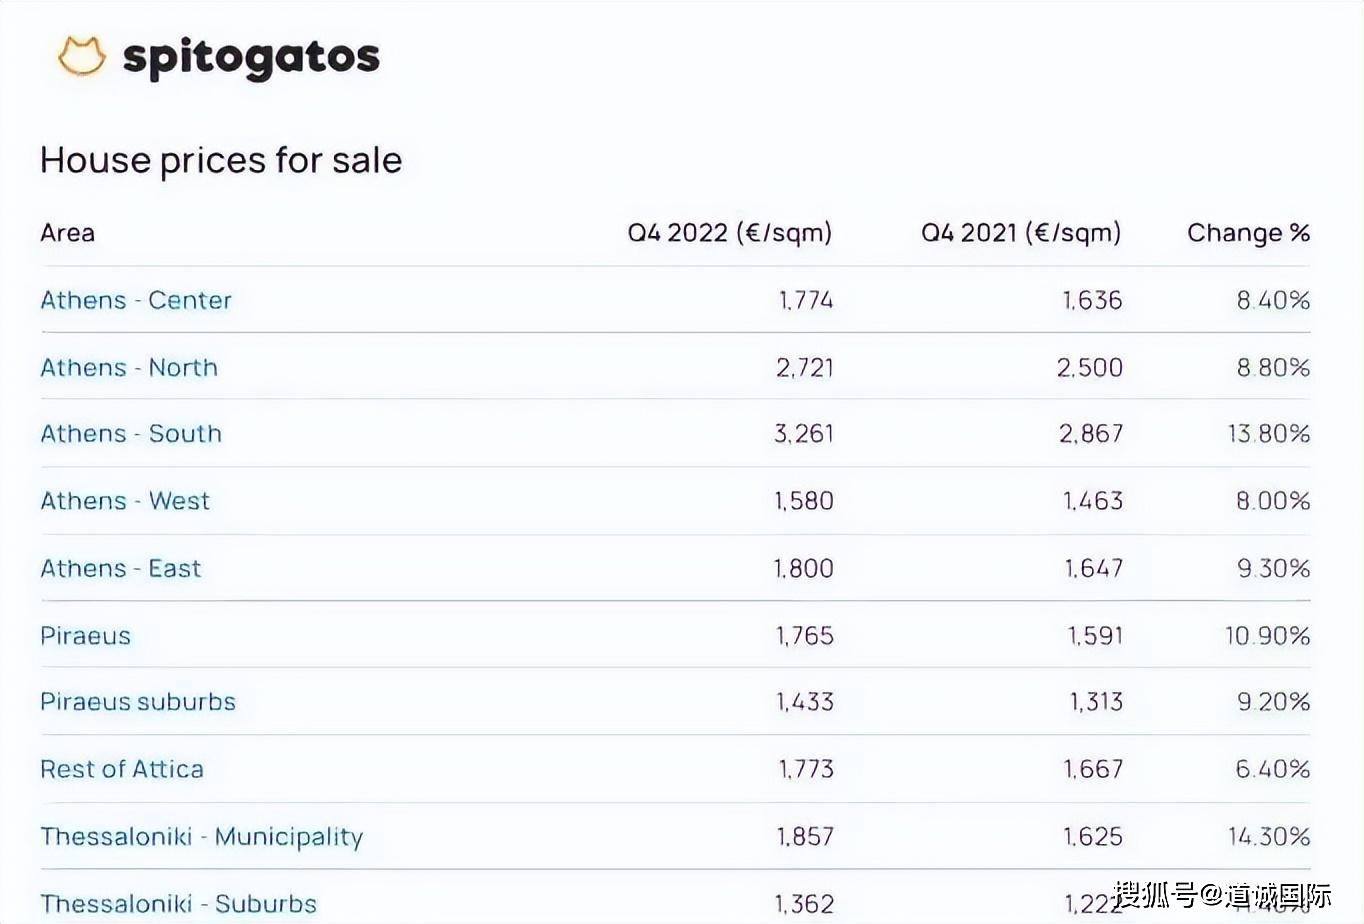Click the Q4 2022 (€/sqm) column header
The height and width of the screenshot is (924, 1364).
point(730,233)
